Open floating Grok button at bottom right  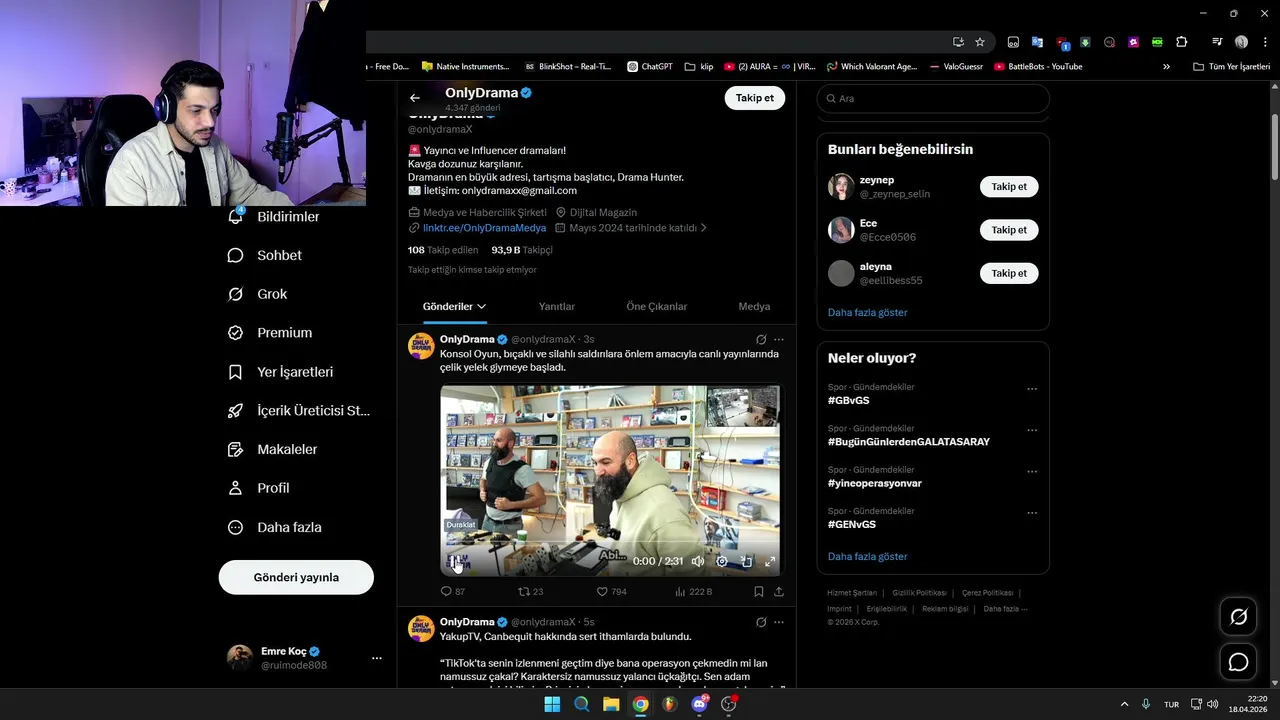tap(1238, 617)
